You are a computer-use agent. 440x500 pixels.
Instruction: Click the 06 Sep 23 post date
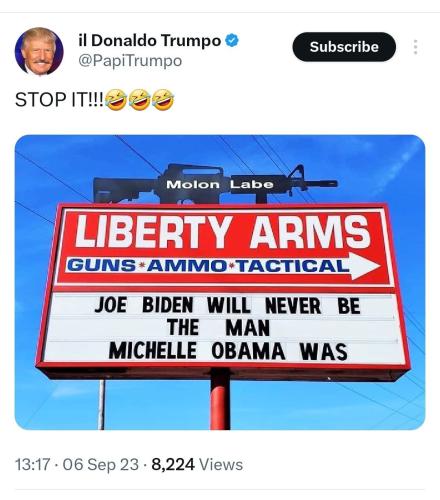point(101,464)
